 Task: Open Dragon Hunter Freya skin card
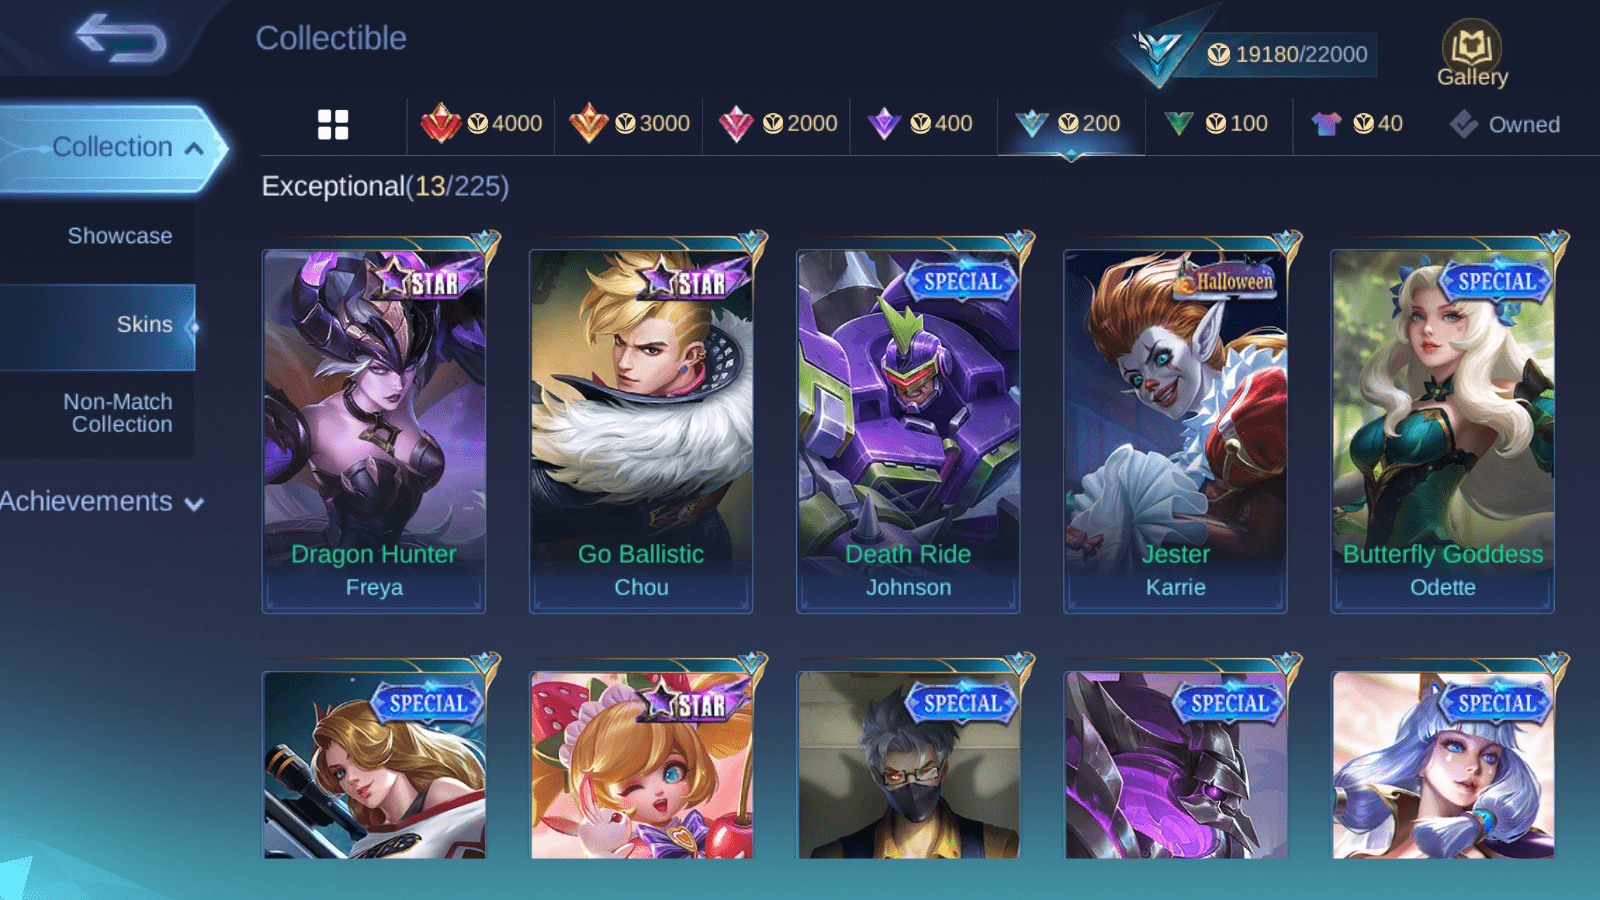pyautogui.click(x=374, y=431)
